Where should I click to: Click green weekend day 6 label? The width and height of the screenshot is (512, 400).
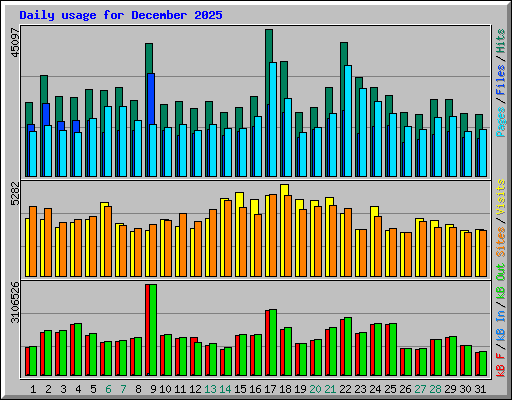click(x=108, y=389)
